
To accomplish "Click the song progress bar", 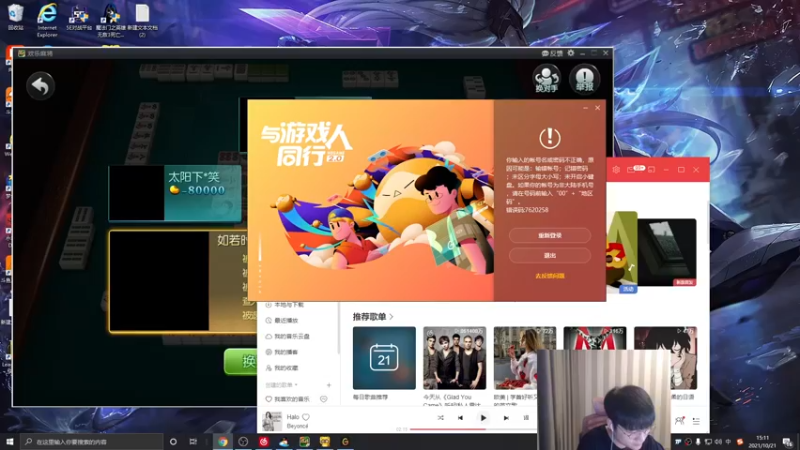I will [472, 429].
